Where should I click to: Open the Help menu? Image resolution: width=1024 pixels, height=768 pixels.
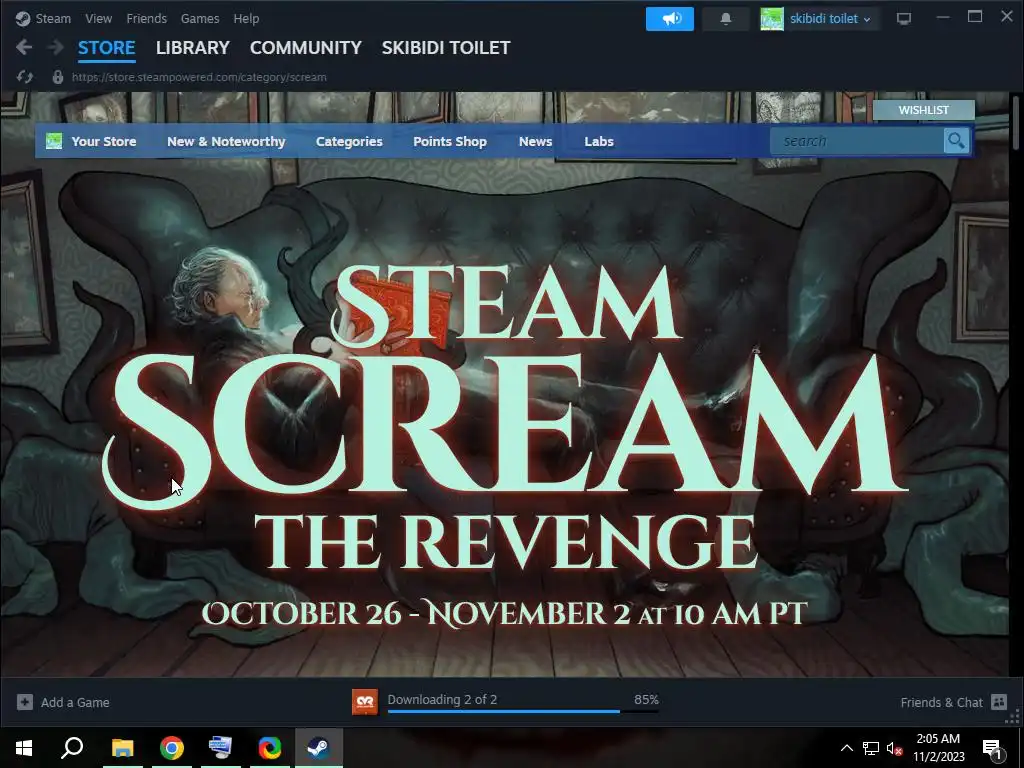(246, 18)
